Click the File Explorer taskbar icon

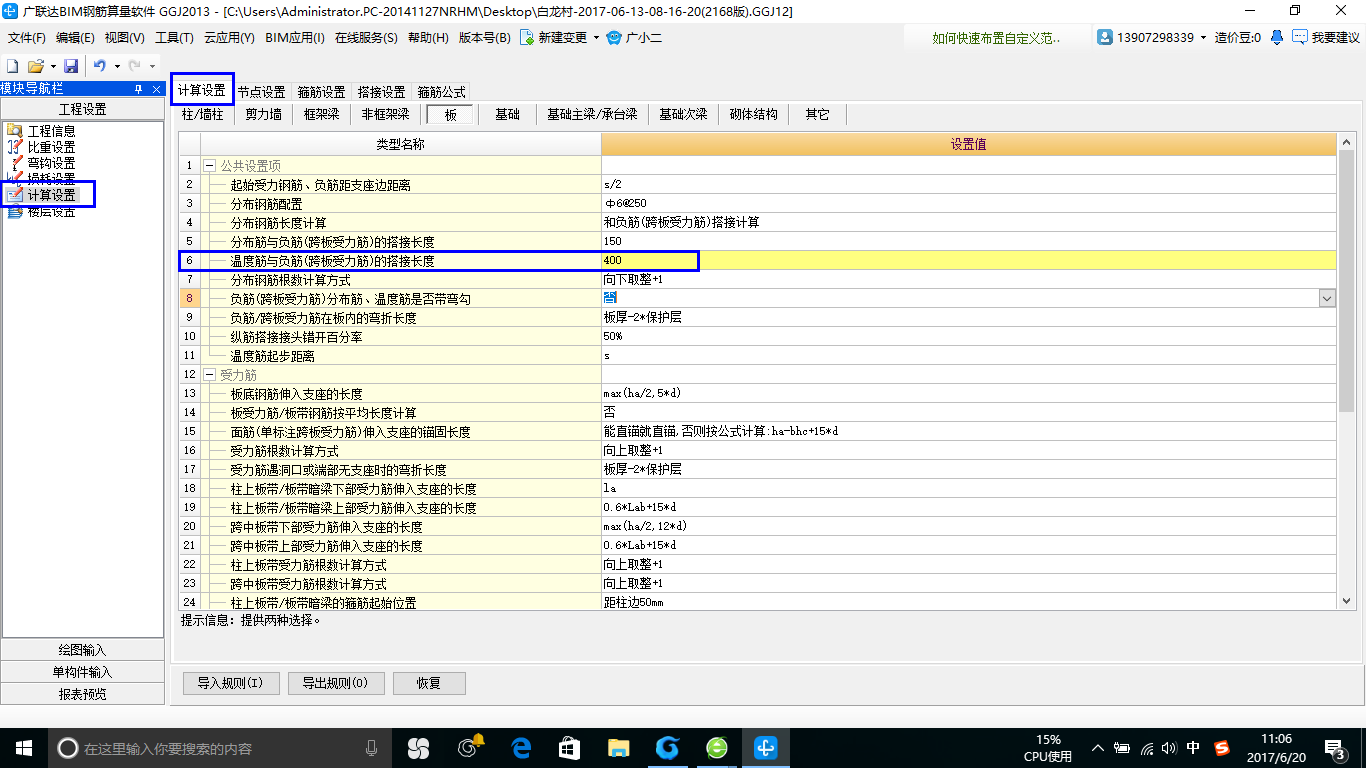619,748
